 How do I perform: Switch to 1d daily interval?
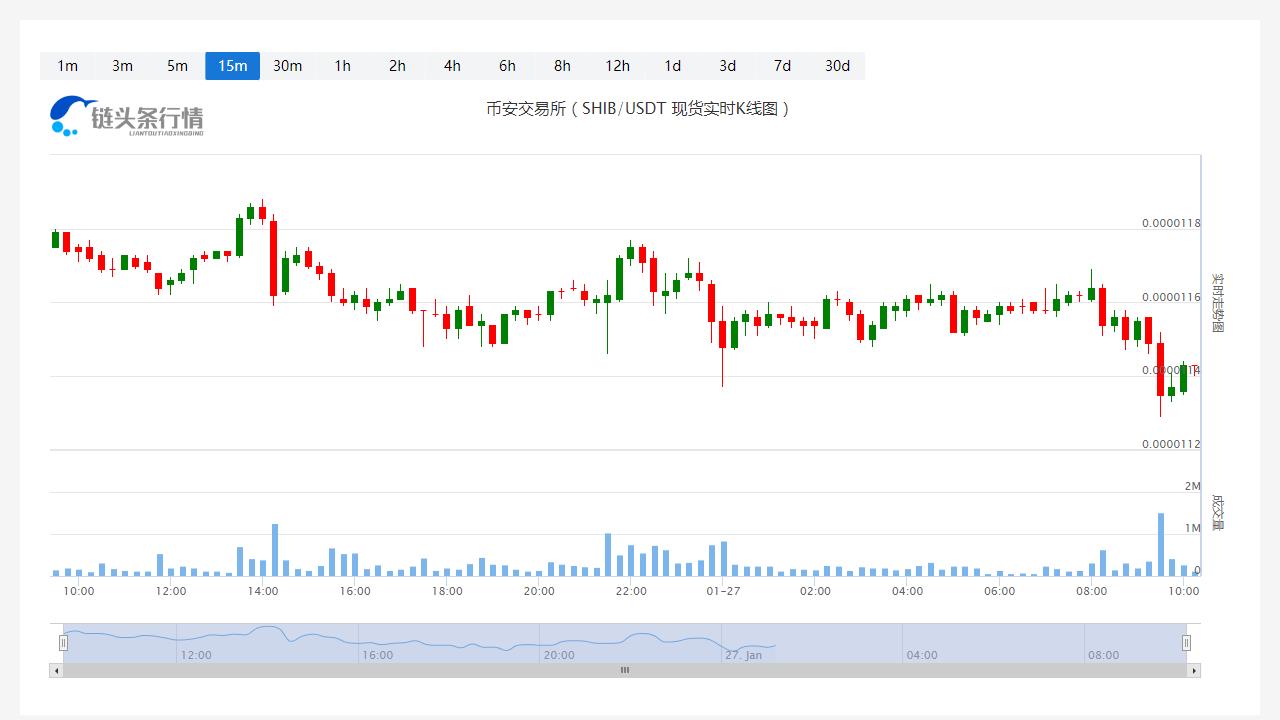click(x=672, y=66)
